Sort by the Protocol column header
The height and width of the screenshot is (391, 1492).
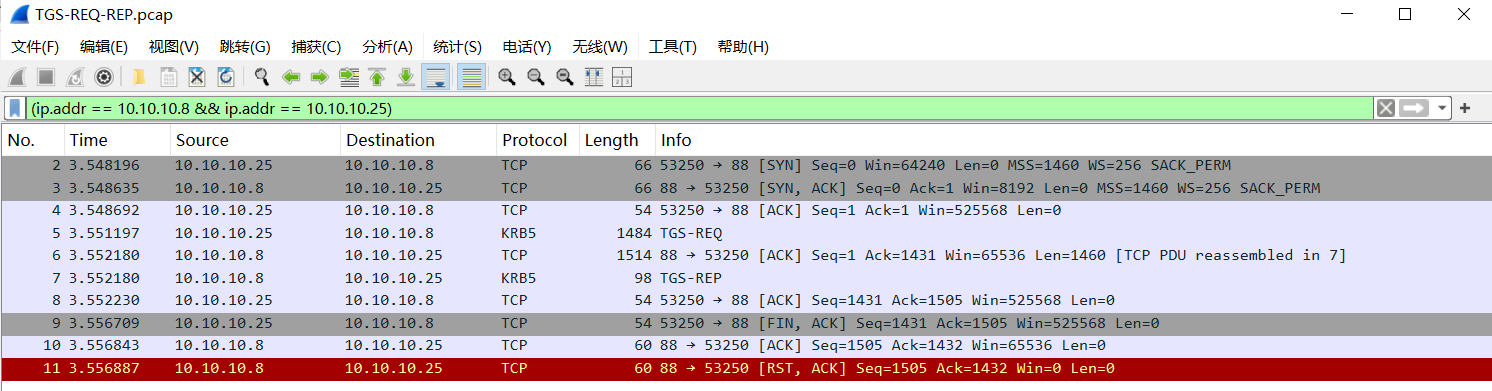[538, 140]
